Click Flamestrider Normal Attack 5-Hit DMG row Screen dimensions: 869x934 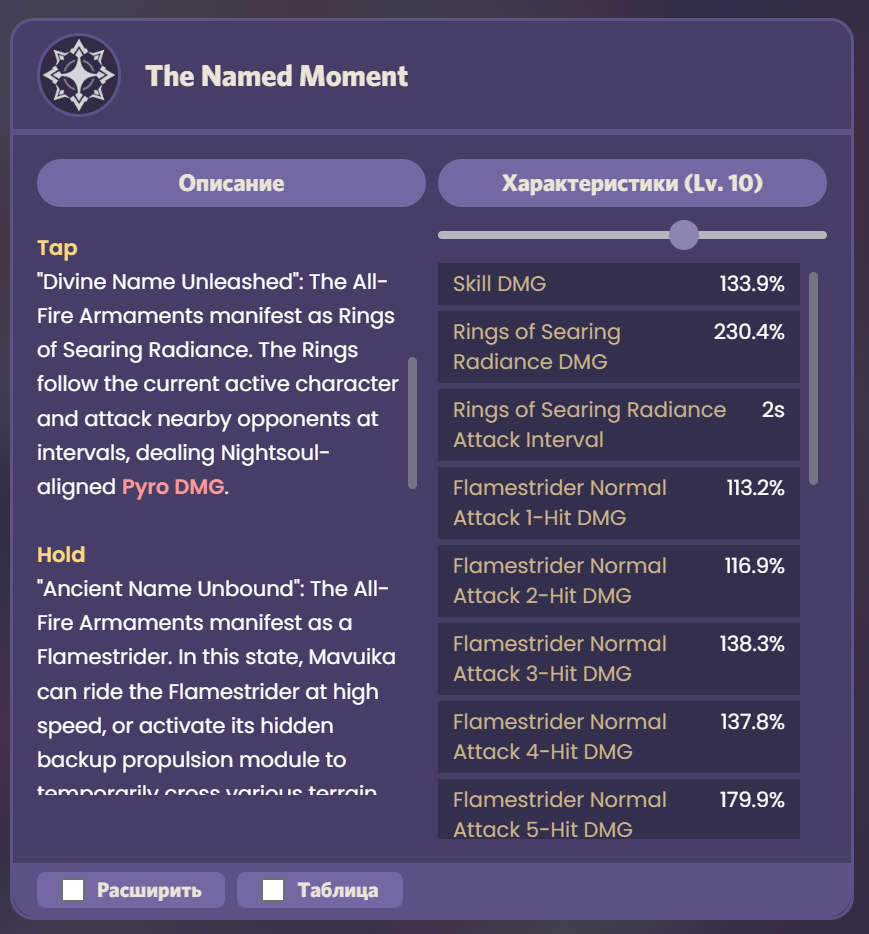click(x=618, y=812)
